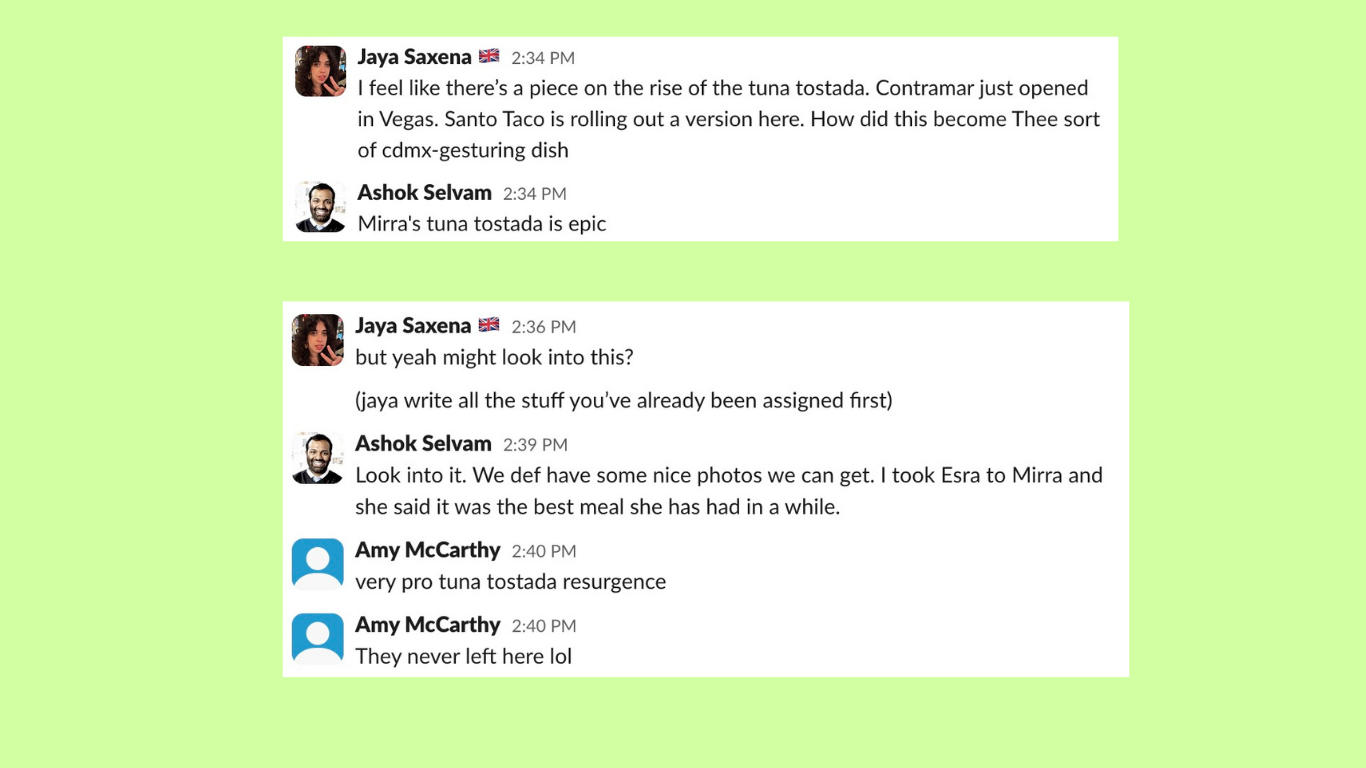Click Ashok Selvam's avatar in the first card
This screenshot has width=1366, height=768.
(320, 207)
